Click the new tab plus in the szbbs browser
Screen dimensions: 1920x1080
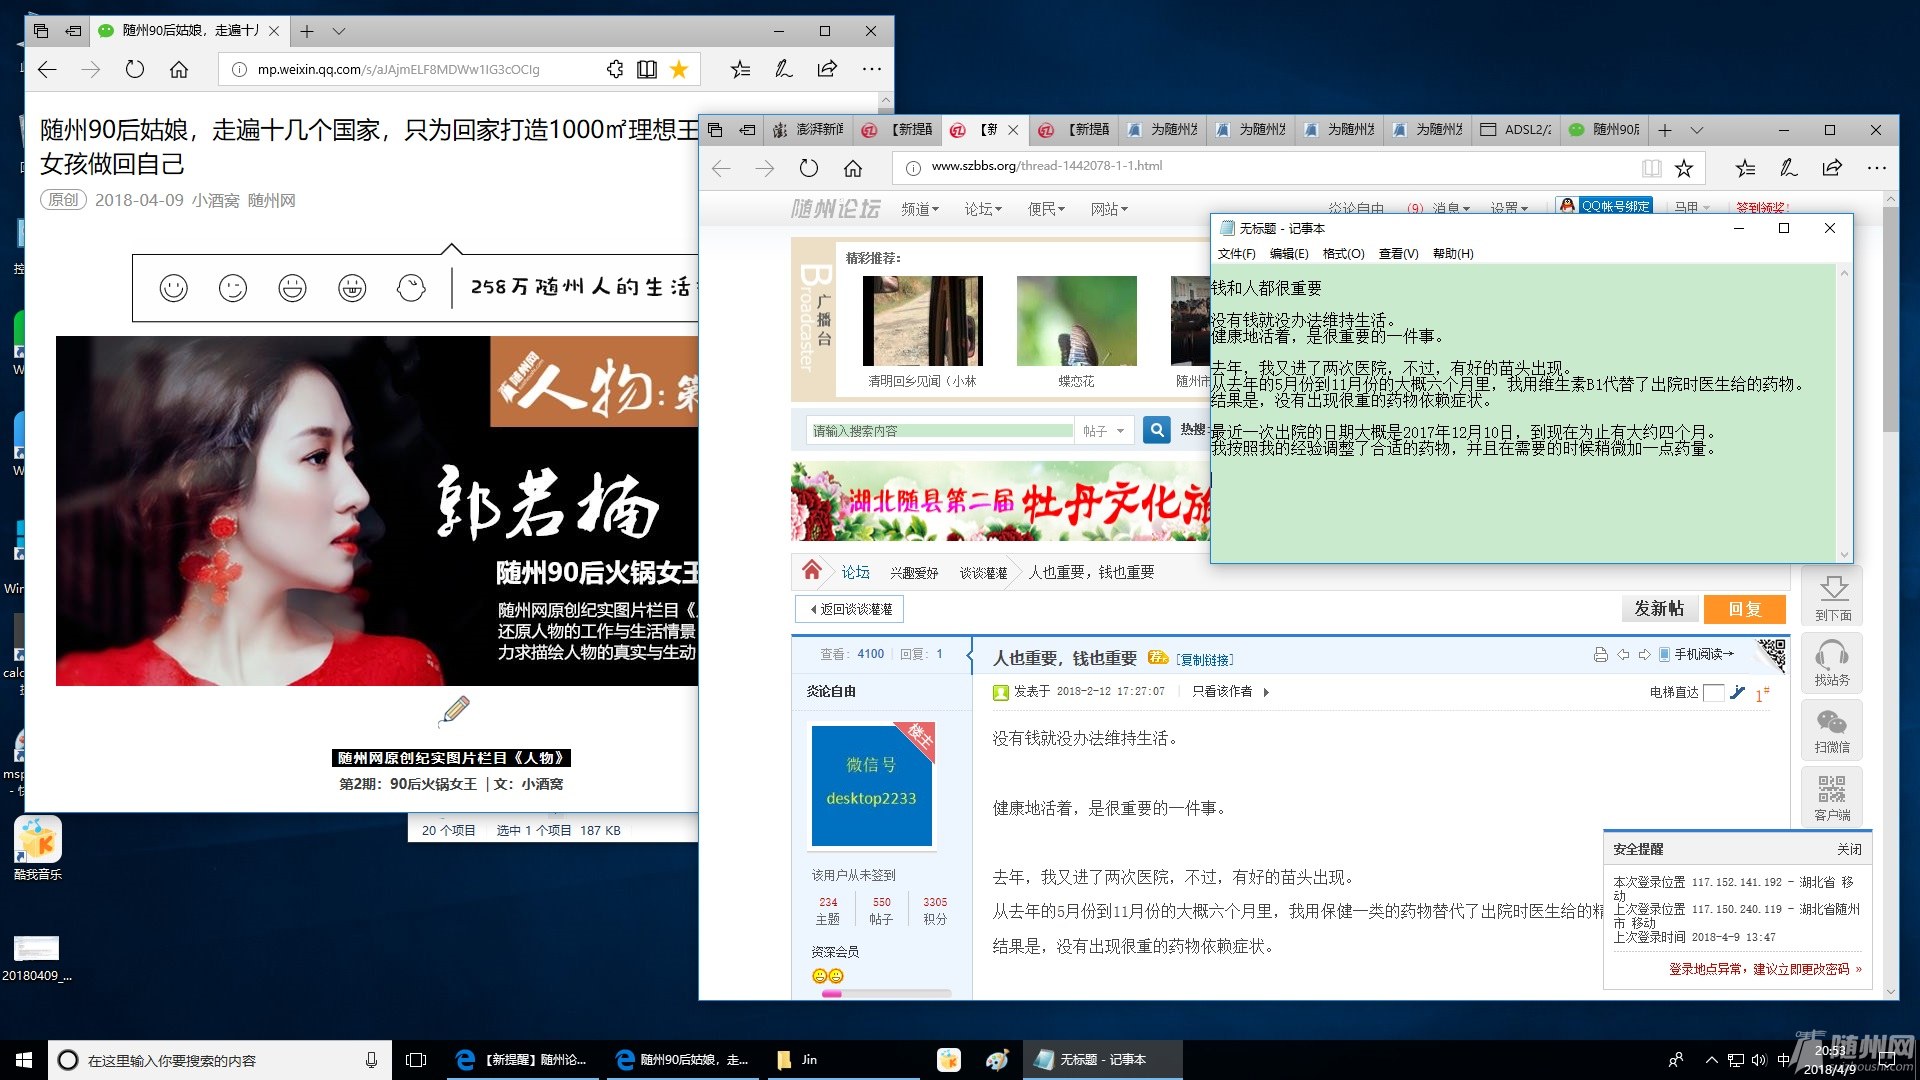click(1665, 130)
